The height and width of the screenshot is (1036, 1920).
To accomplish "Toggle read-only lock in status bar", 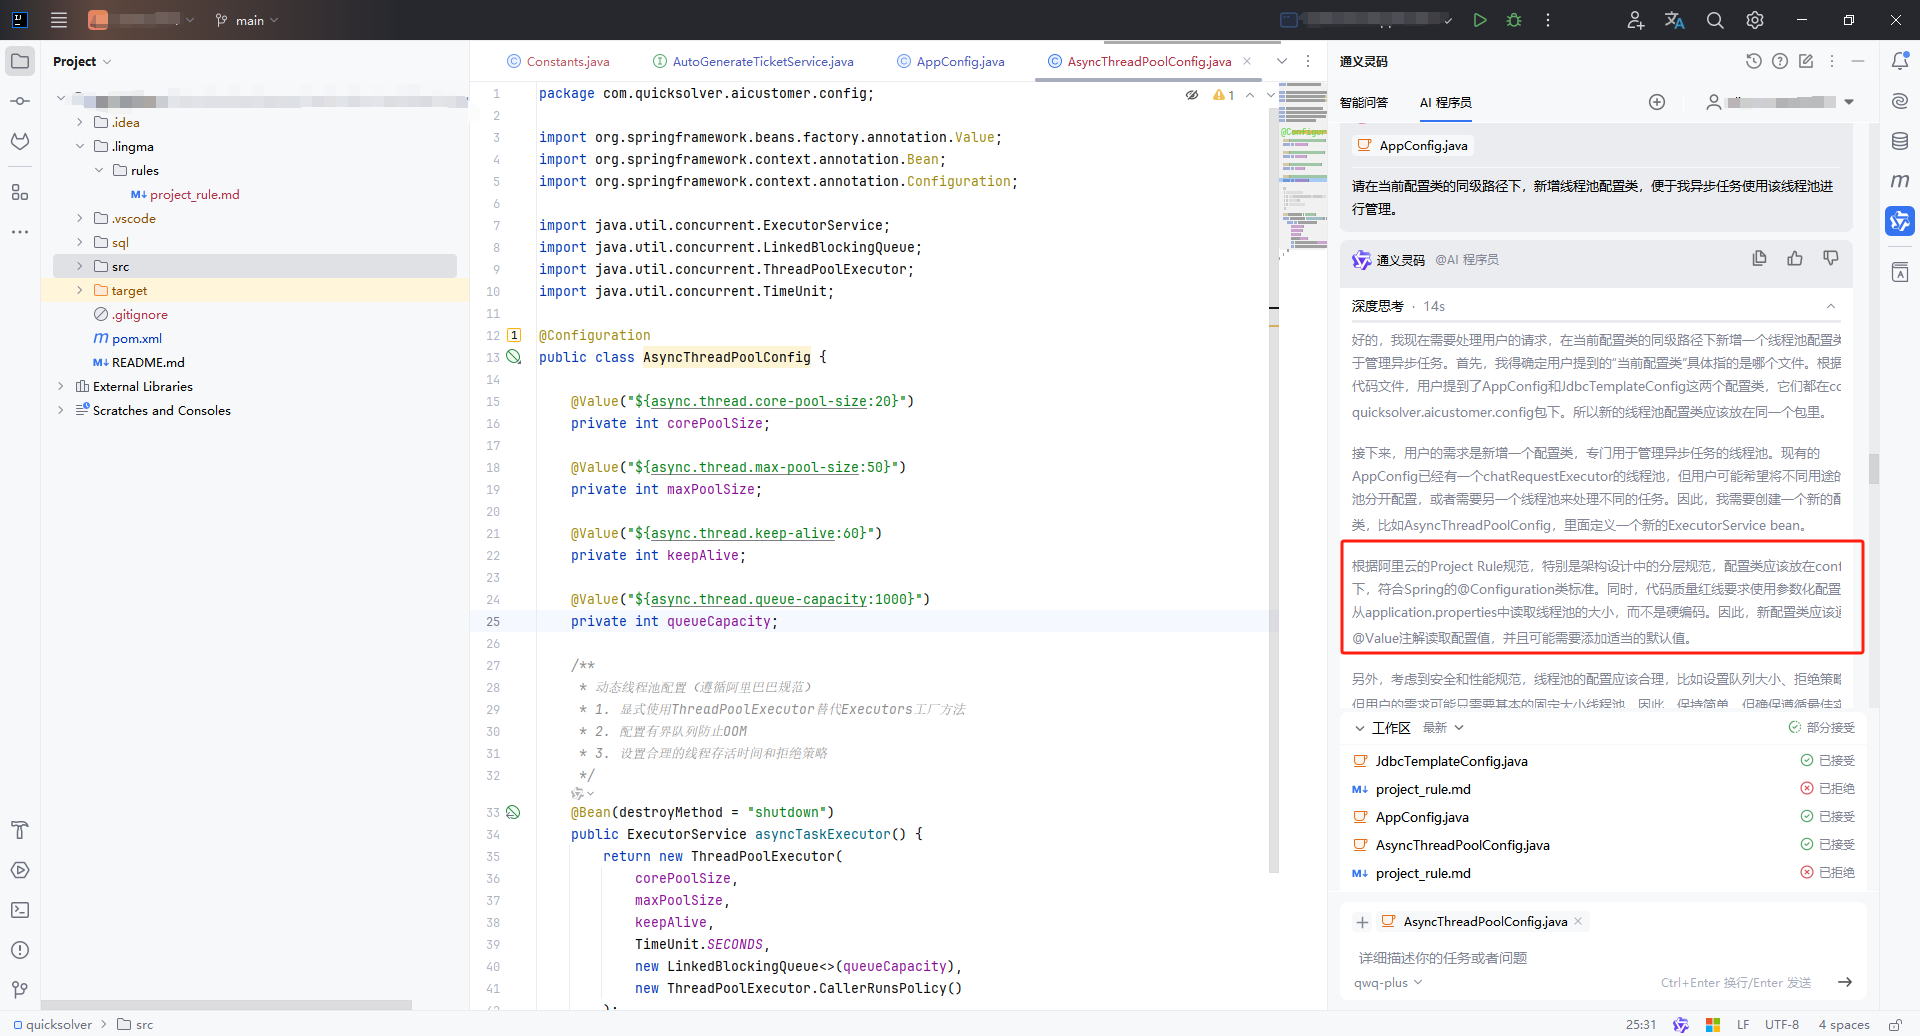I will (1895, 1025).
